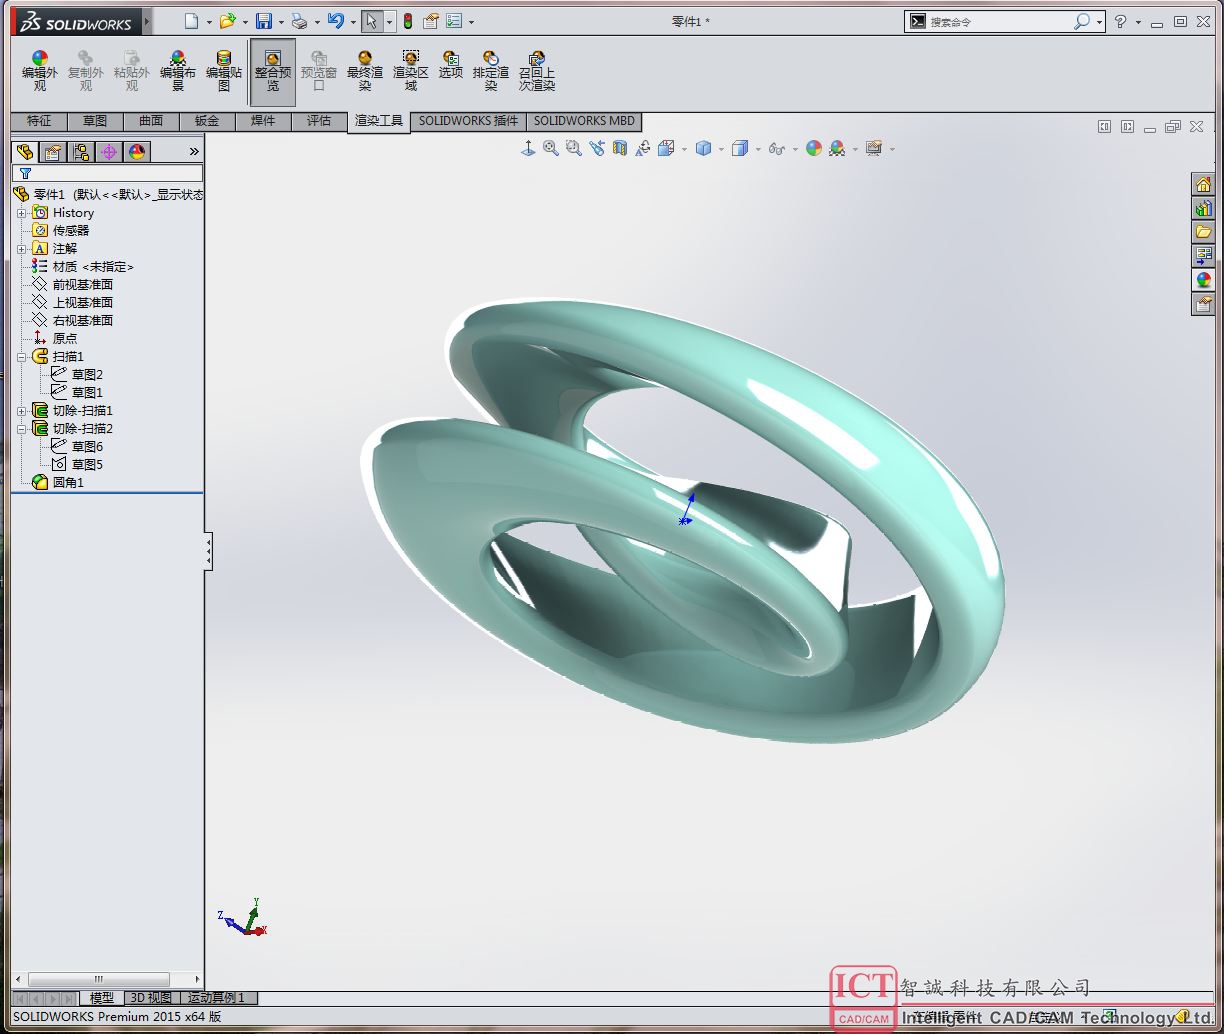Click the Save icon in top toolbar
The image size is (1224, 1034).
[263, 21]
